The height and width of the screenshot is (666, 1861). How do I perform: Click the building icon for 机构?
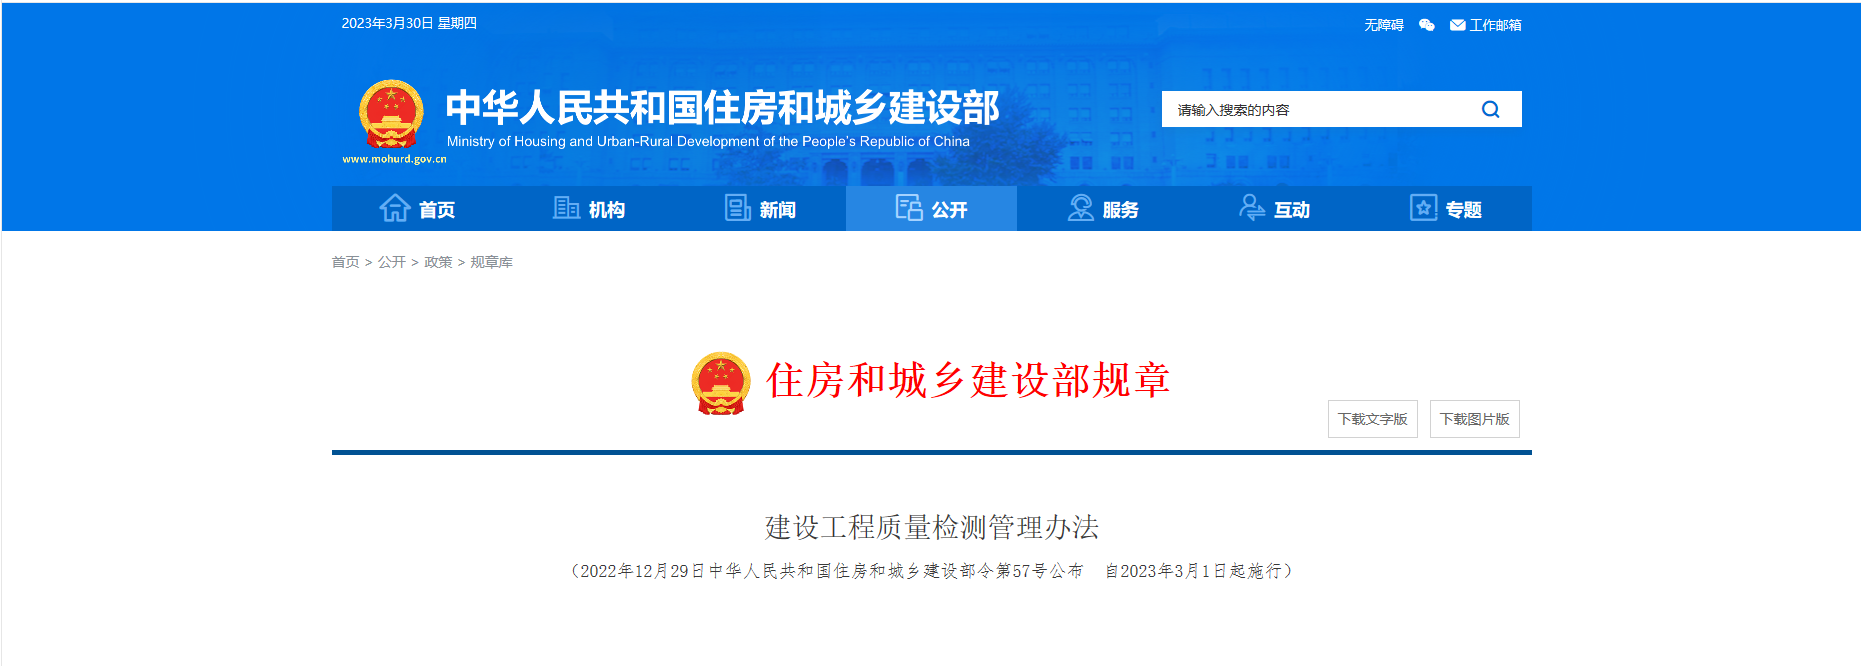(566, 208)
